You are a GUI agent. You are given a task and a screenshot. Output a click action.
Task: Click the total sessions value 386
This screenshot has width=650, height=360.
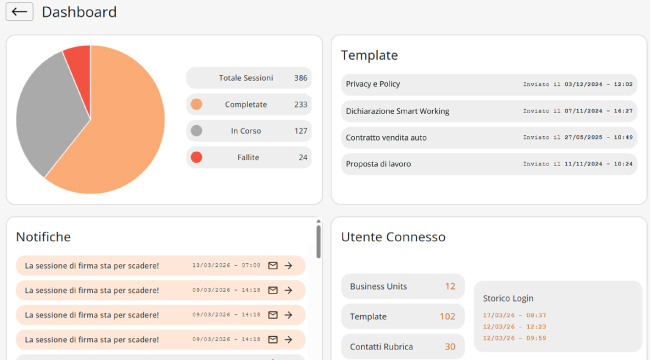tap(301, 78)
